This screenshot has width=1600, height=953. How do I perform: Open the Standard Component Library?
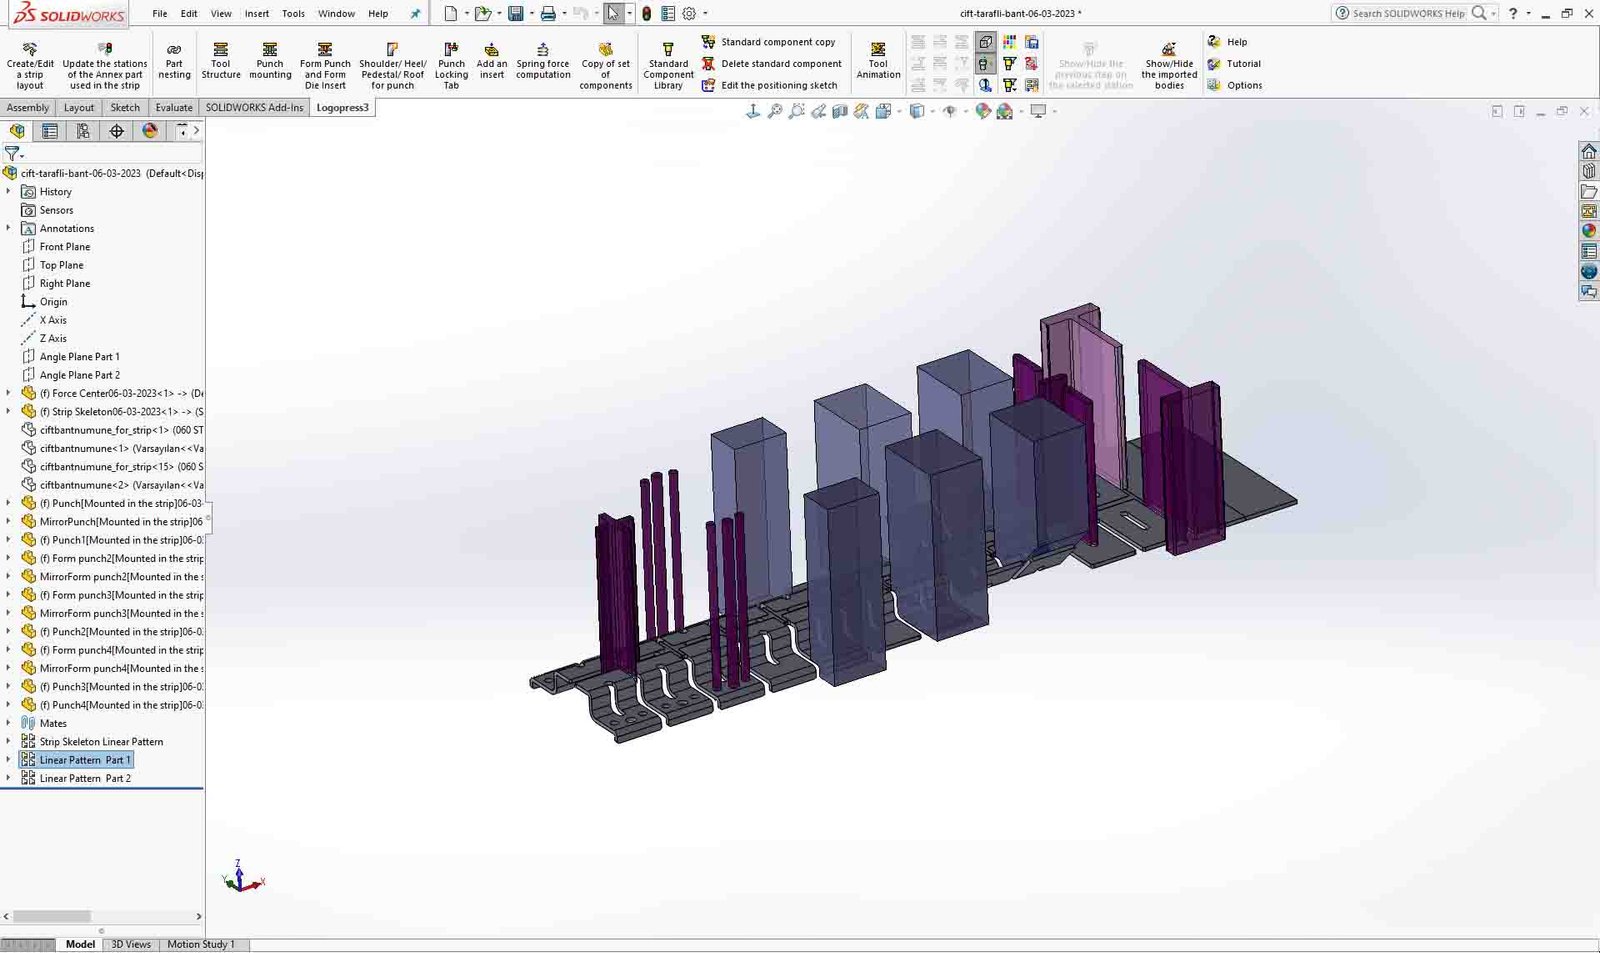(668, 65)
